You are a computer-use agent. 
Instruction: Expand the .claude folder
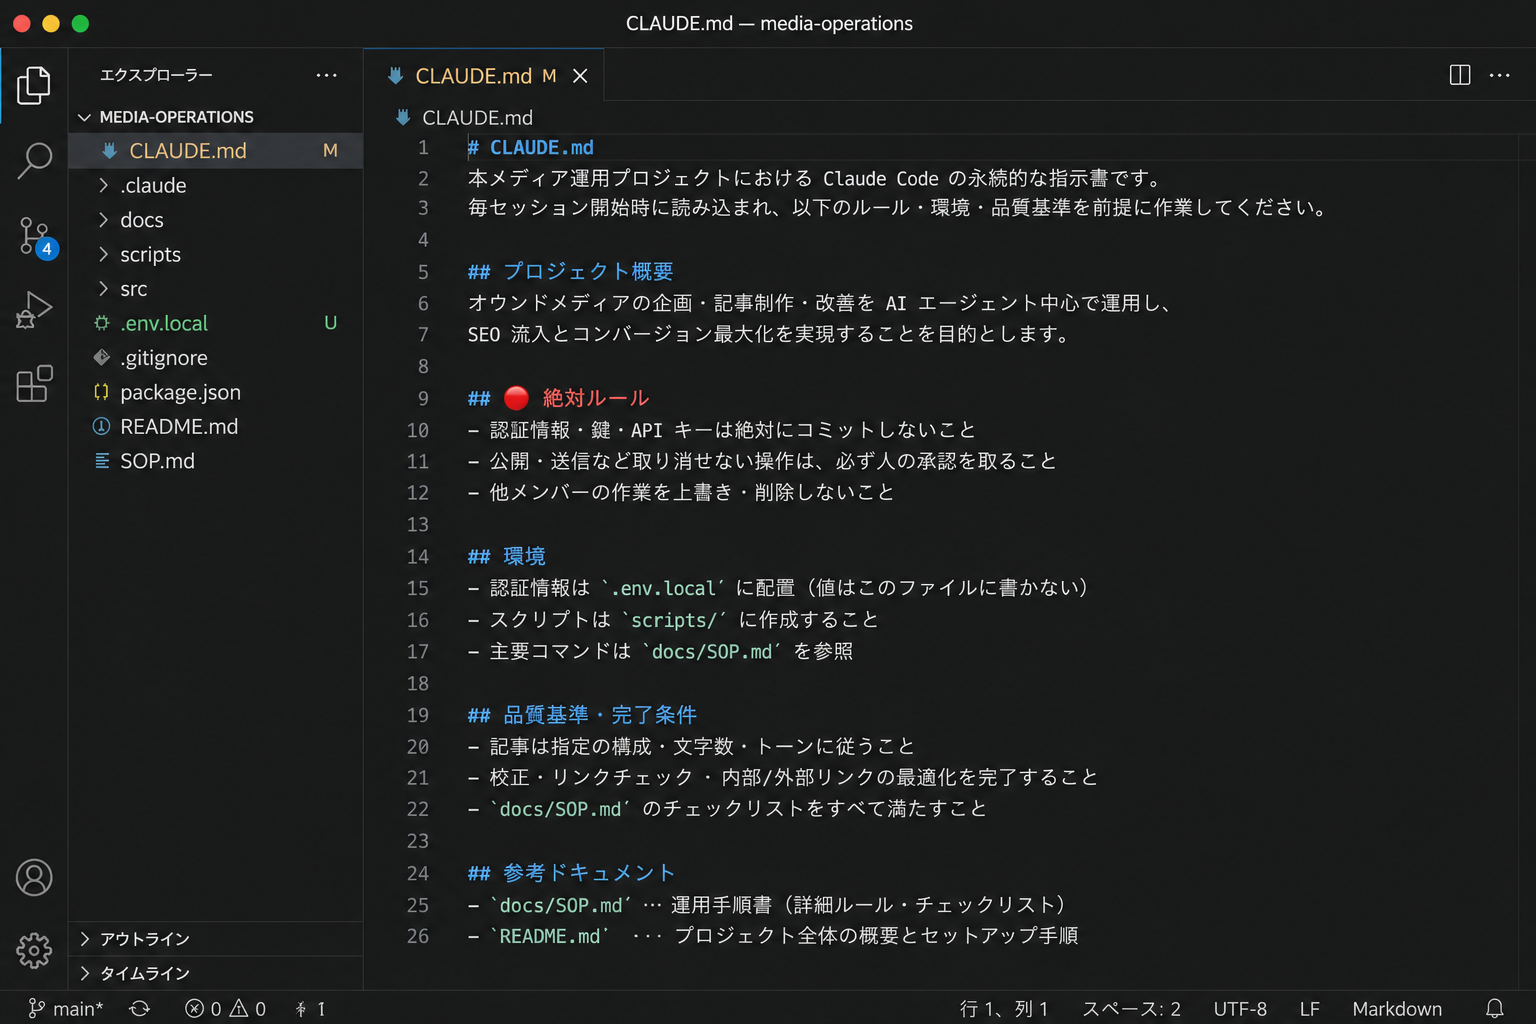pos(215,185)
